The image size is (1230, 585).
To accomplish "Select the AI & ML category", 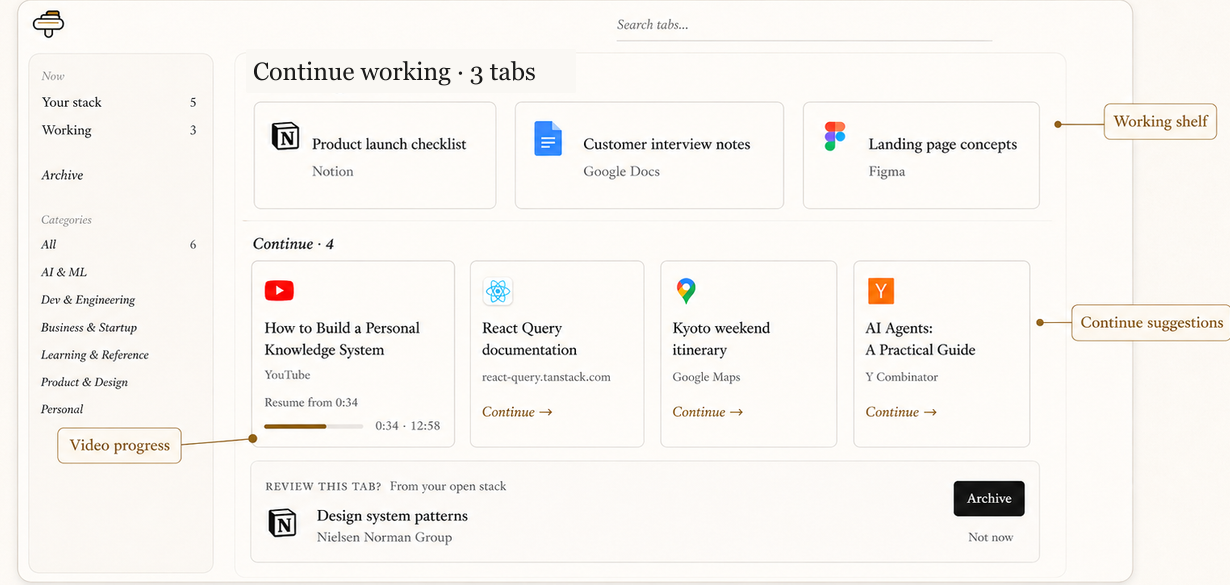I will pyautogui.click(x=64, y=272).
